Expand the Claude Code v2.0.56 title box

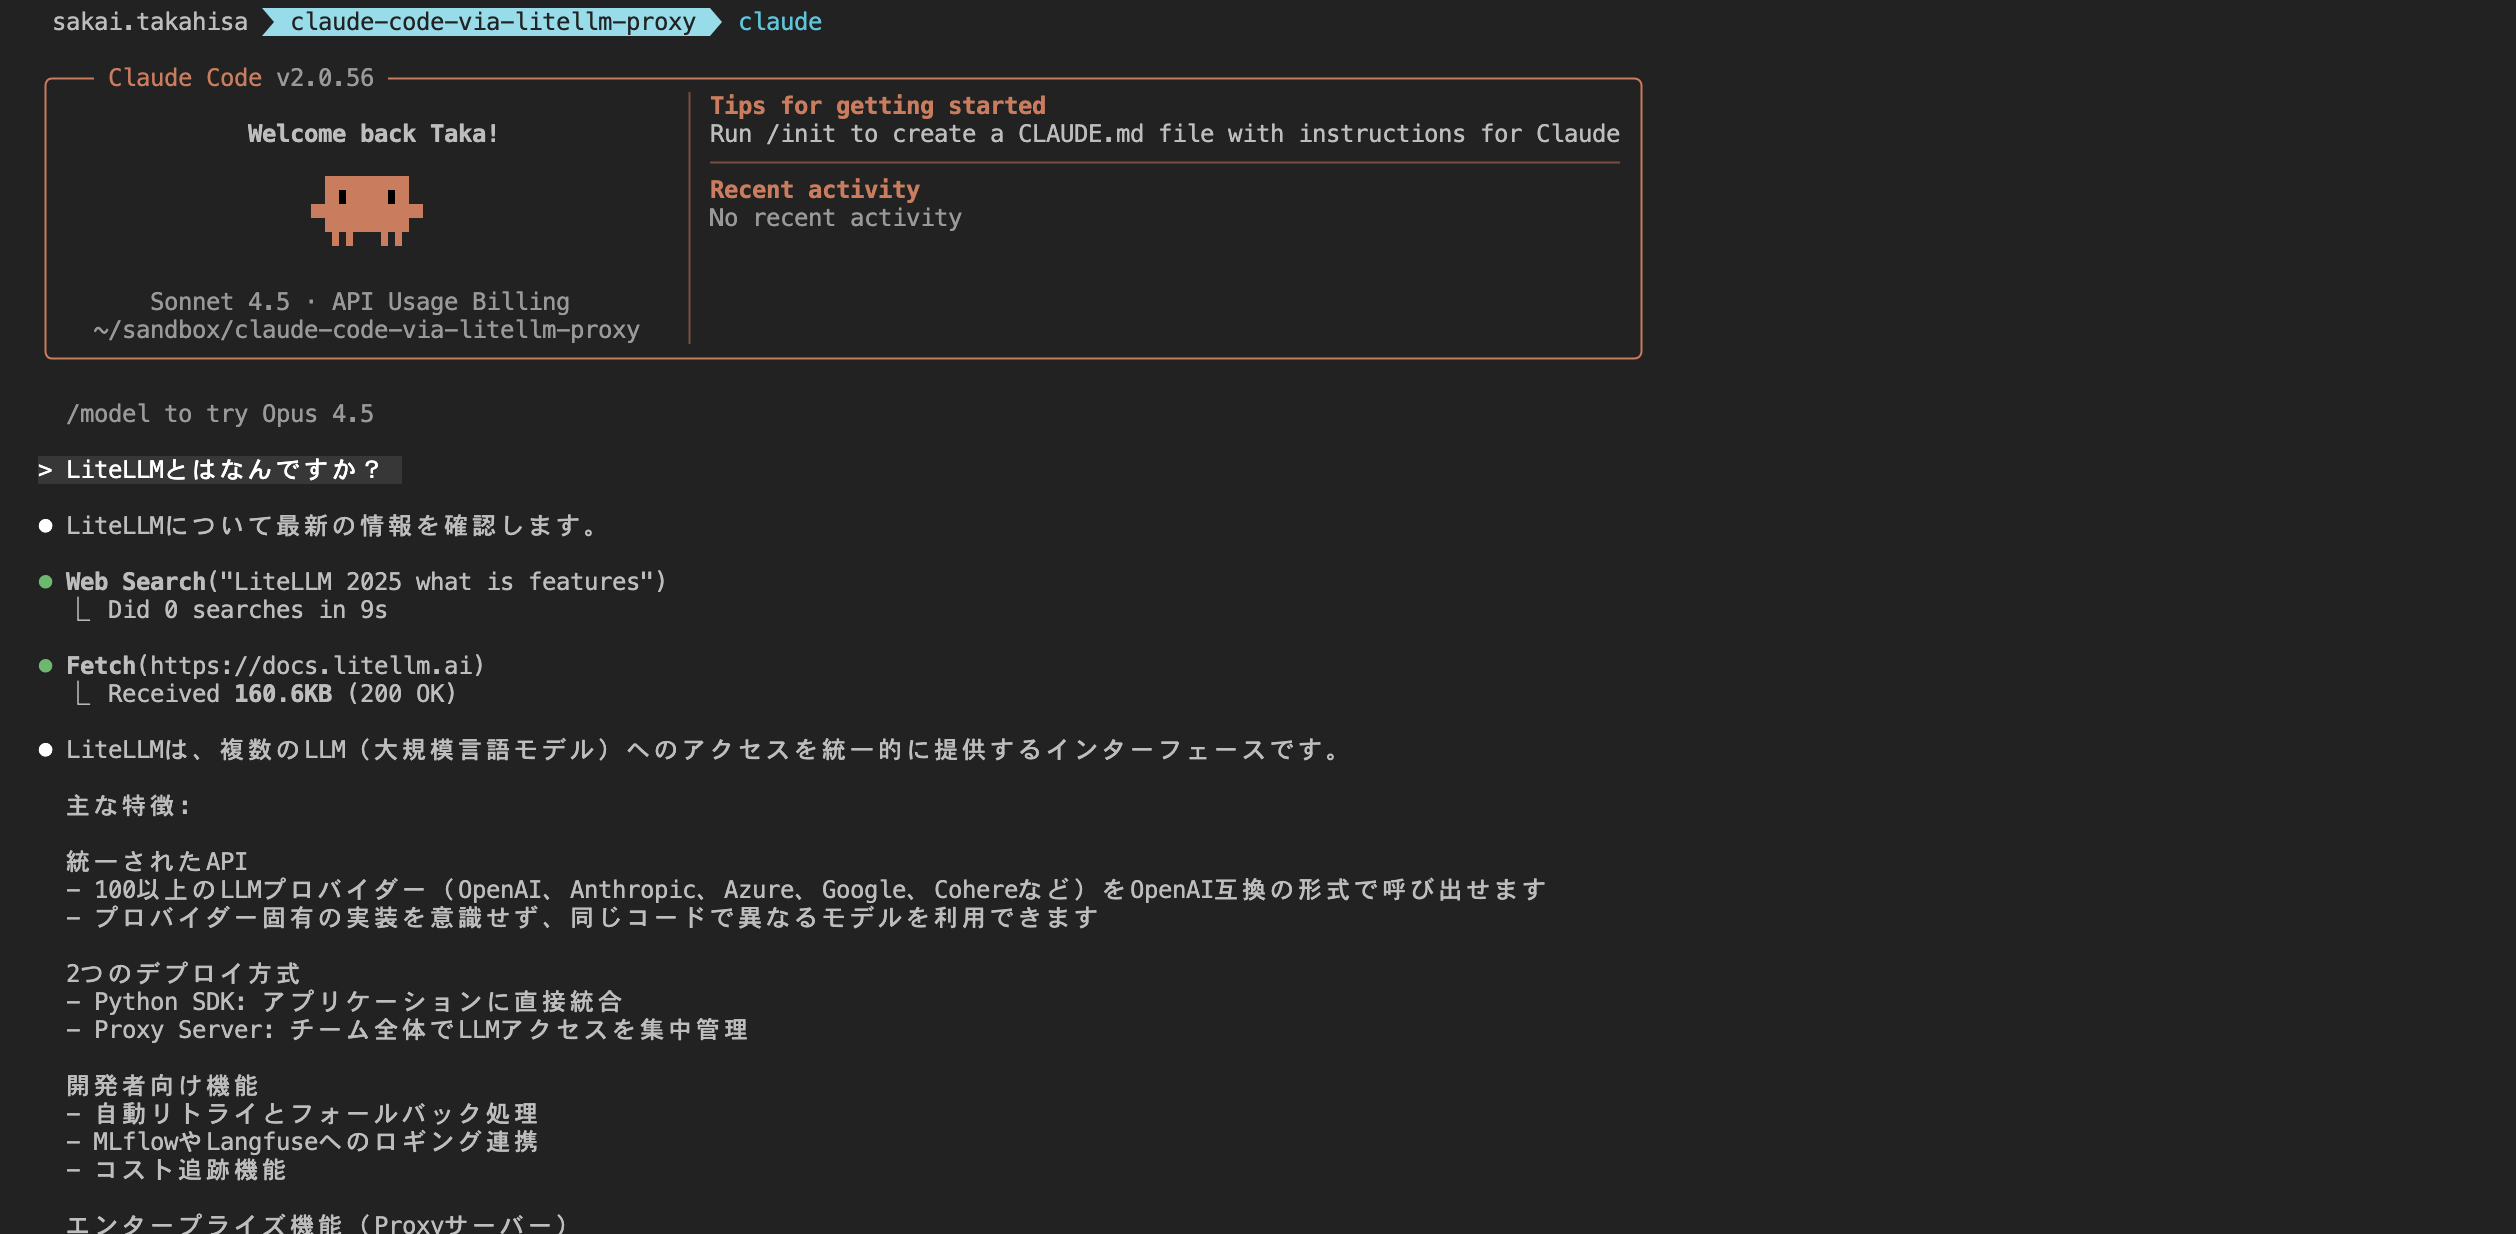pyautogui.click(x=240, y=77)
